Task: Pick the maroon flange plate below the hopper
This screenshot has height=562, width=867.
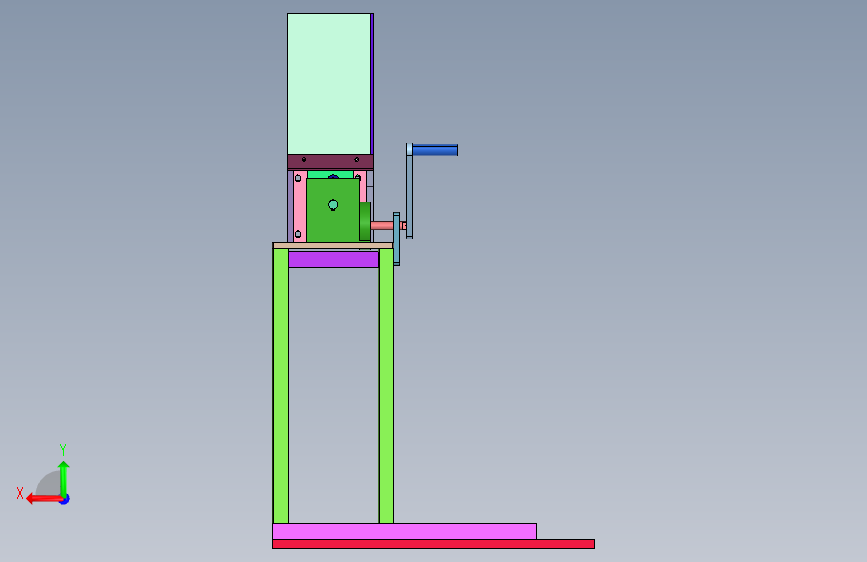Action: pos(330,162)
